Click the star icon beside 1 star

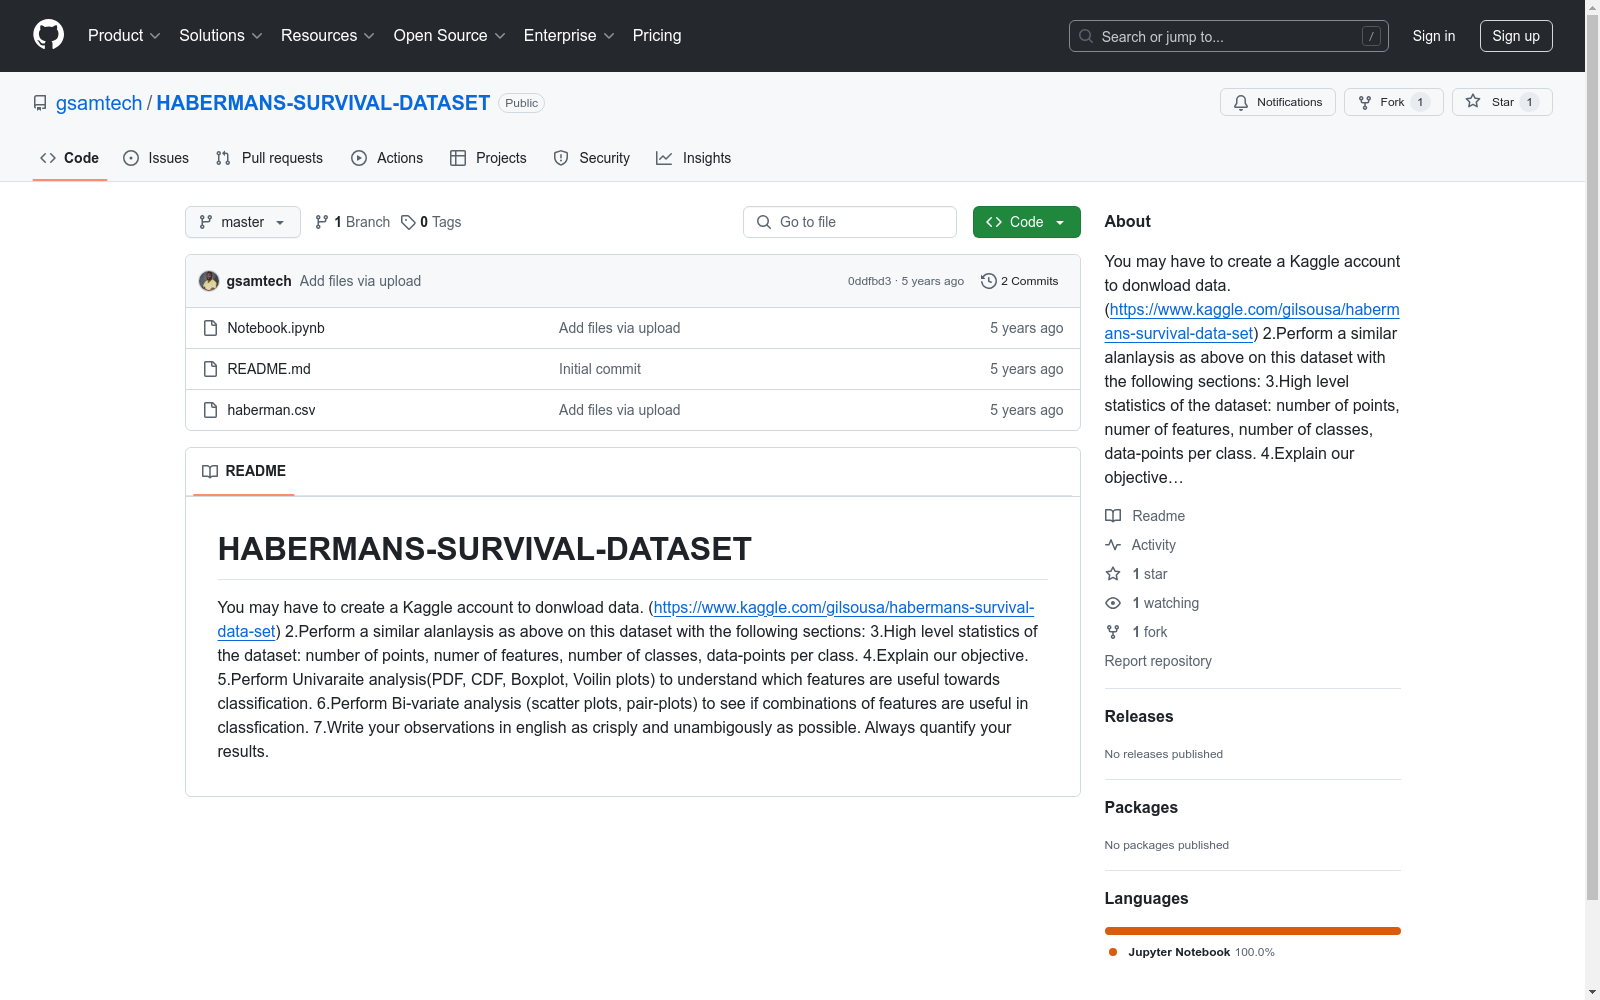point(1113,574)
